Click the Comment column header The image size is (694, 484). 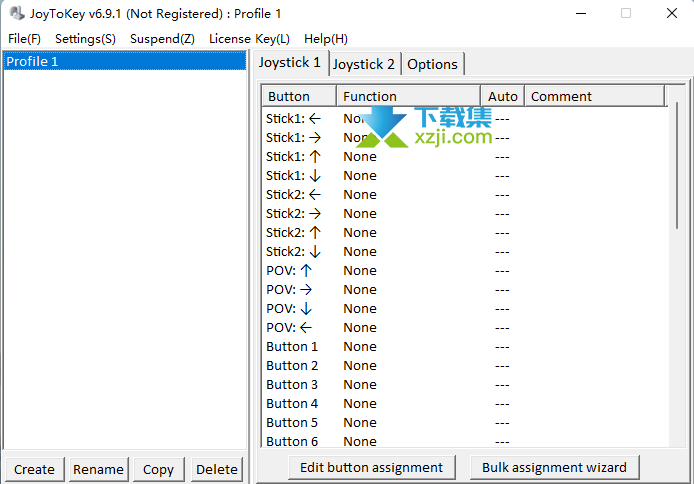pyautogui.click(x=594, y=96)
